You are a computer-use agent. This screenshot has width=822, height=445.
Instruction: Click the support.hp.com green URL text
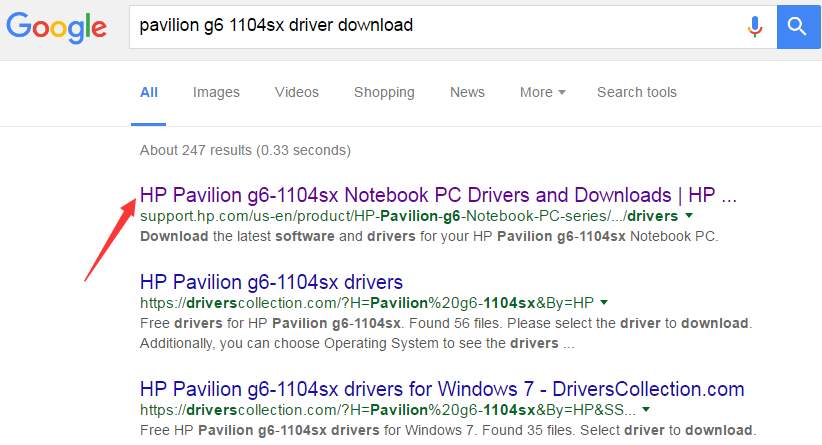pyautogui.click(x=409, y=216)
